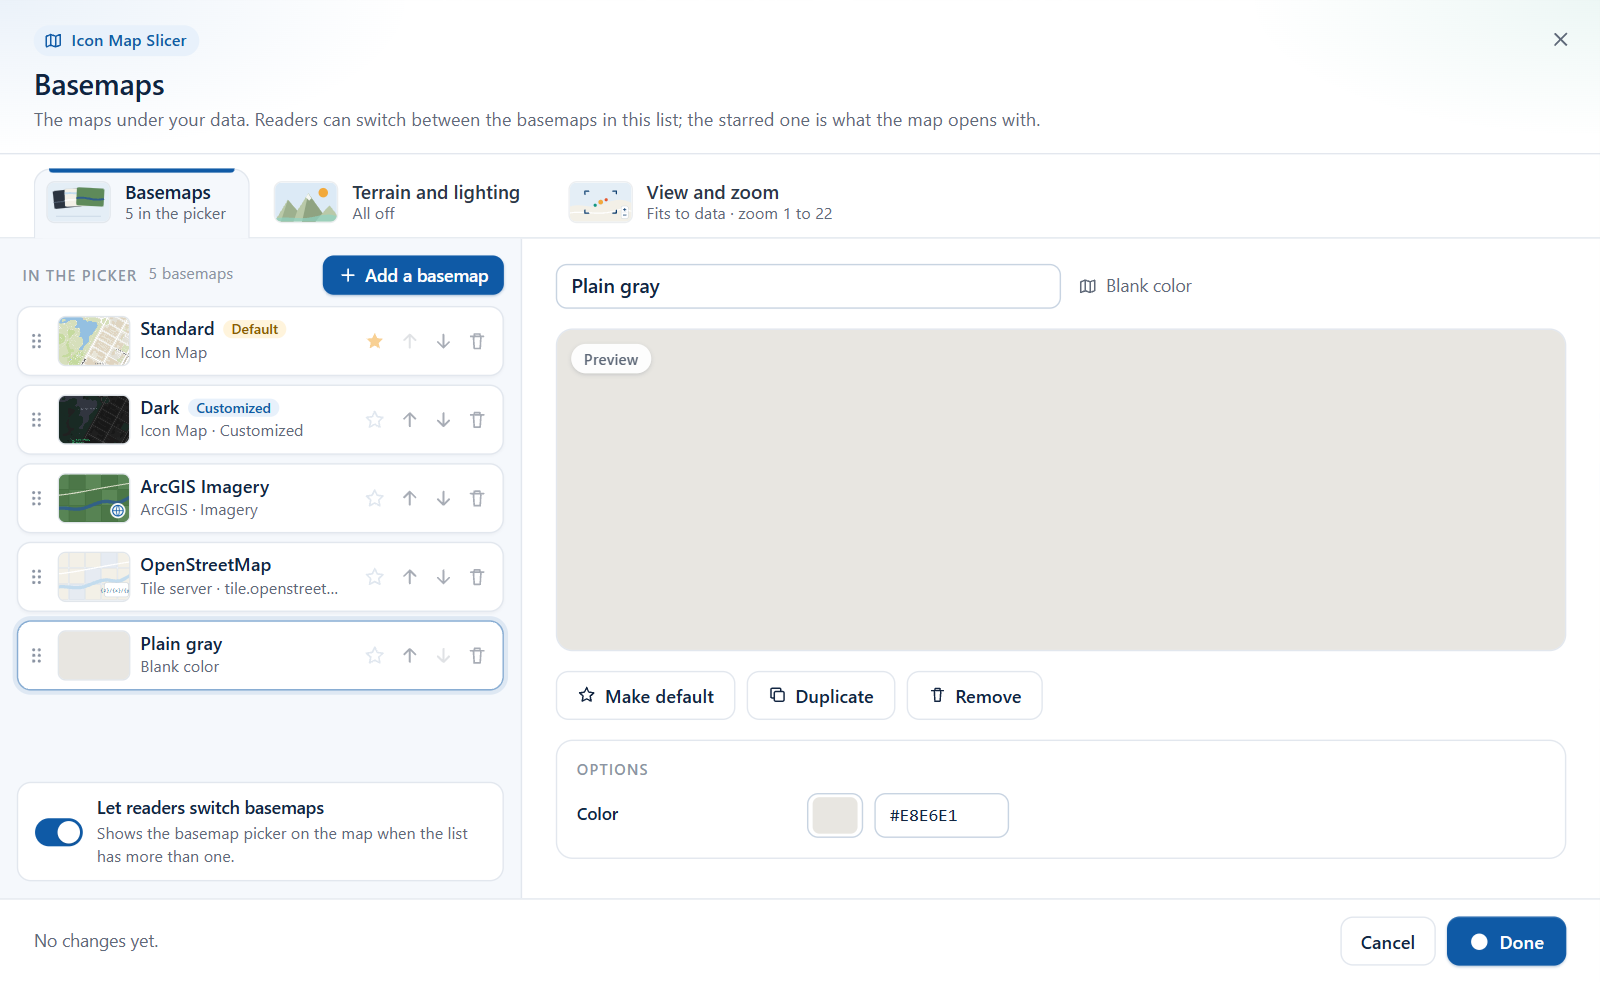
Task: Select the Plain gray thumbnail in list
Action: (x=94, y=655)
